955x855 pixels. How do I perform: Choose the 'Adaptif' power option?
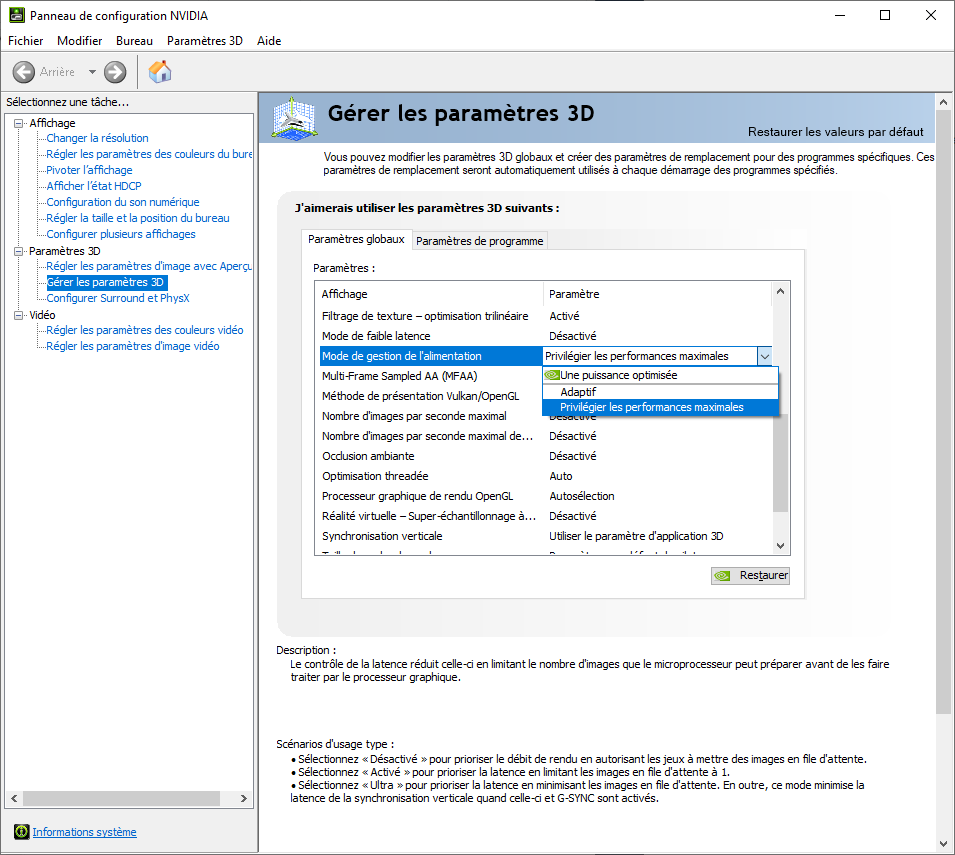point(660,392)
